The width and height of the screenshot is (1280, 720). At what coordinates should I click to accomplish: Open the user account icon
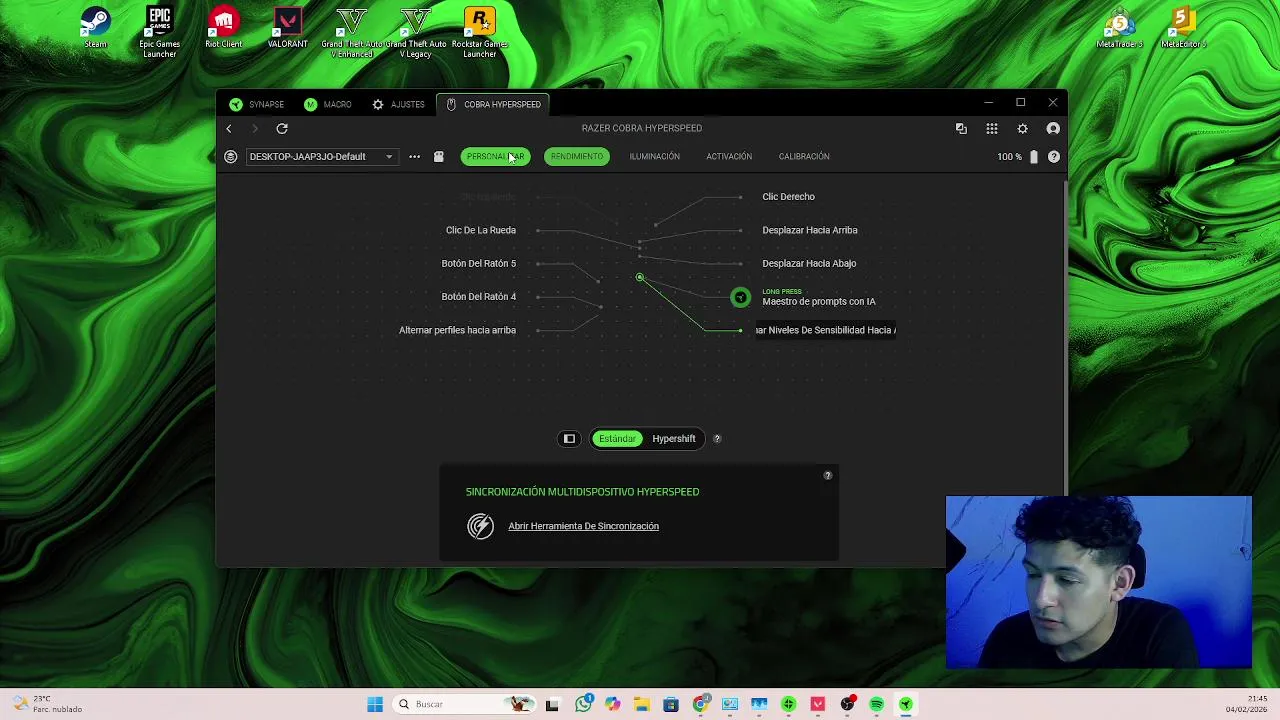(x=1053, y=128)
